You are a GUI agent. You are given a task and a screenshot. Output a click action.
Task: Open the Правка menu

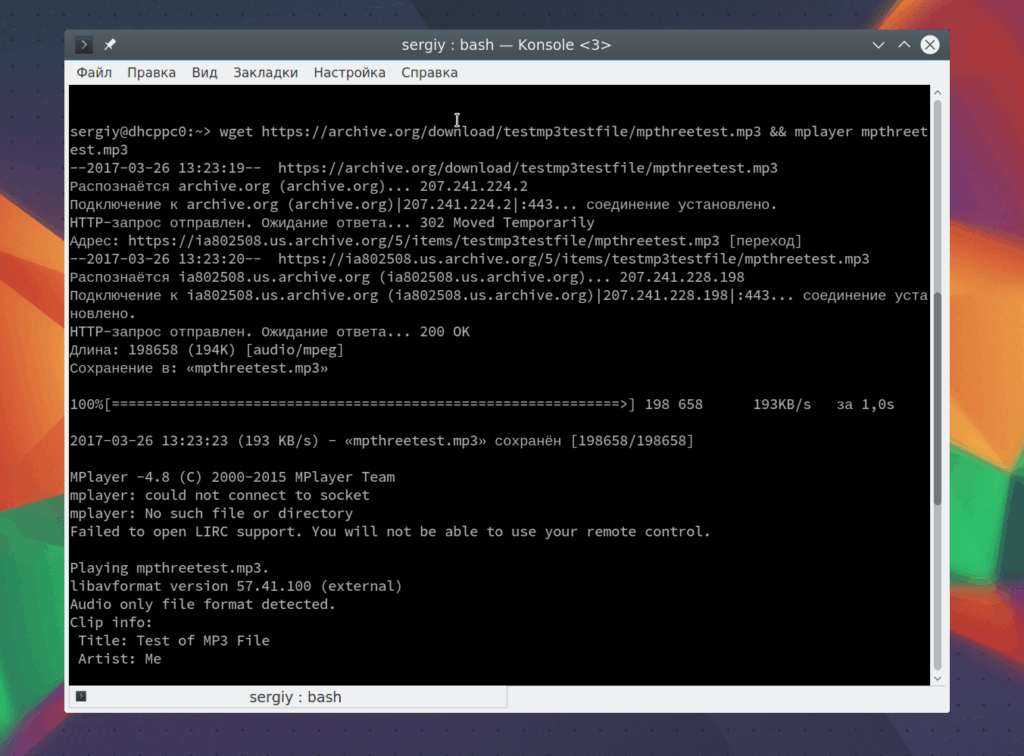point(152,72)
